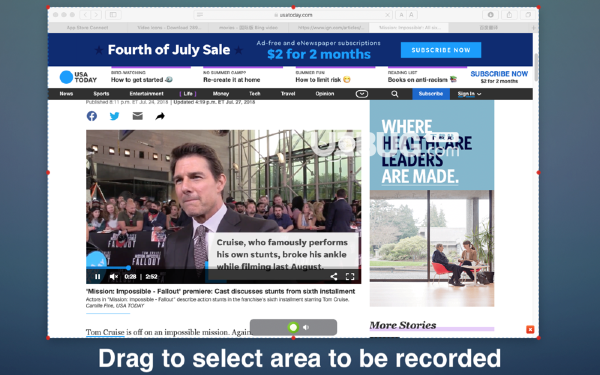Viewport: 600px width, 375px height.
Task: Focus the usatoday.com address bar
Action: (x=293, y=15)
